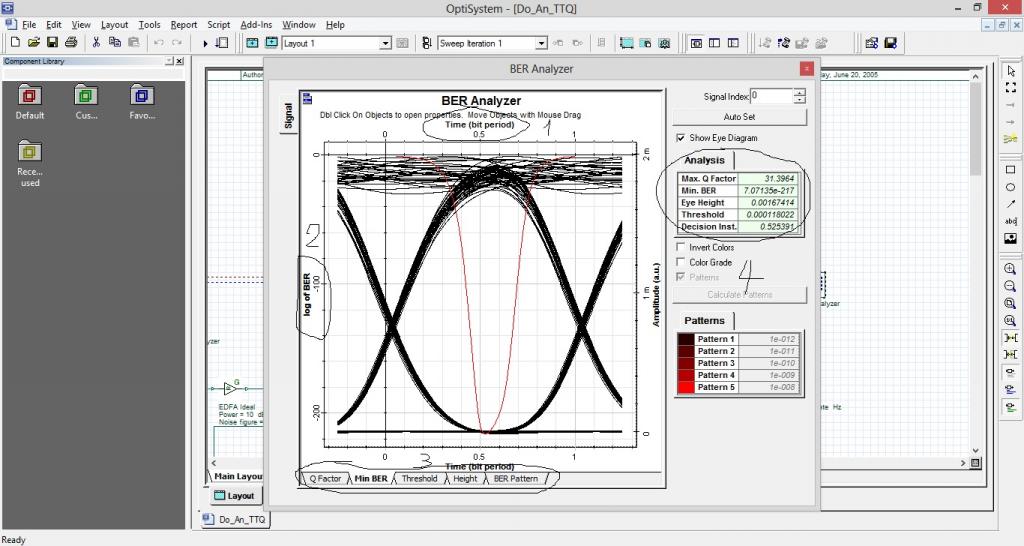
Task: Click the Cut scissors icon
Action: [x=97, y=43]
